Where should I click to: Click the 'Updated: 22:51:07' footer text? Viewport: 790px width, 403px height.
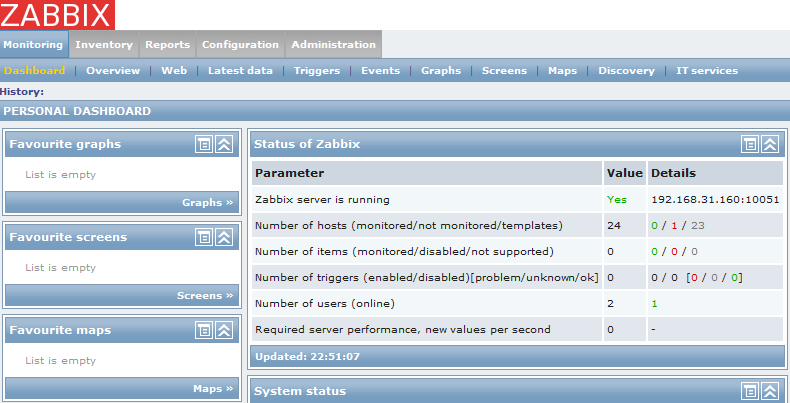(307, 357)
